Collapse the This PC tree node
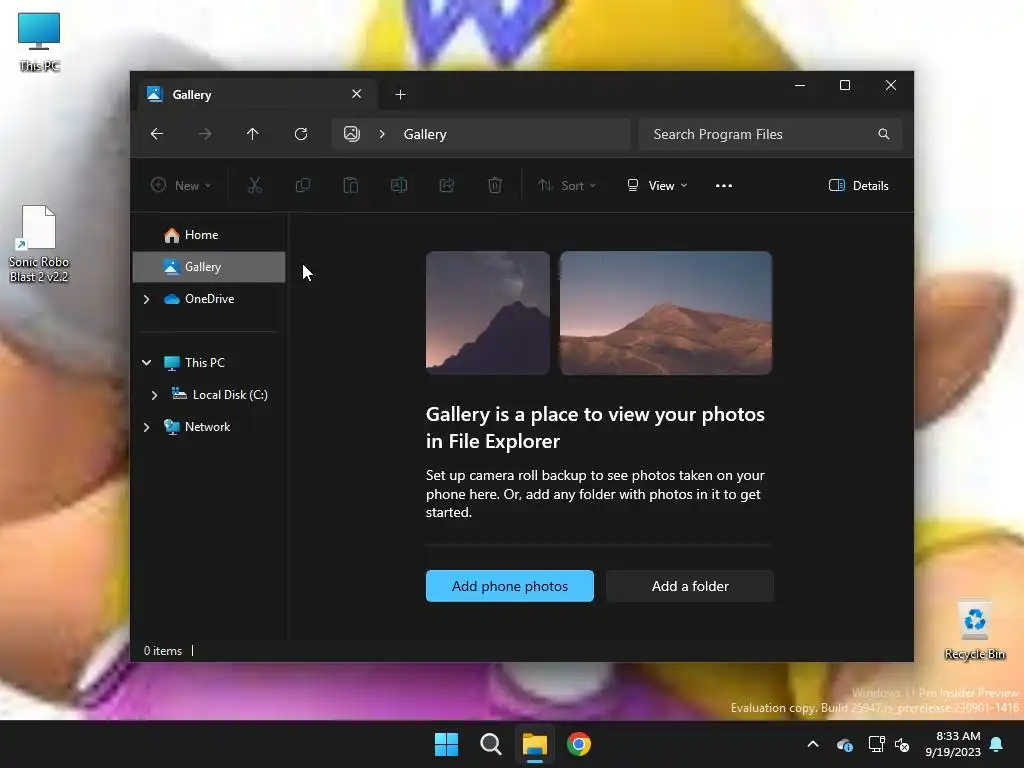Screen dimensions: 1024x768 coord(146,362)
